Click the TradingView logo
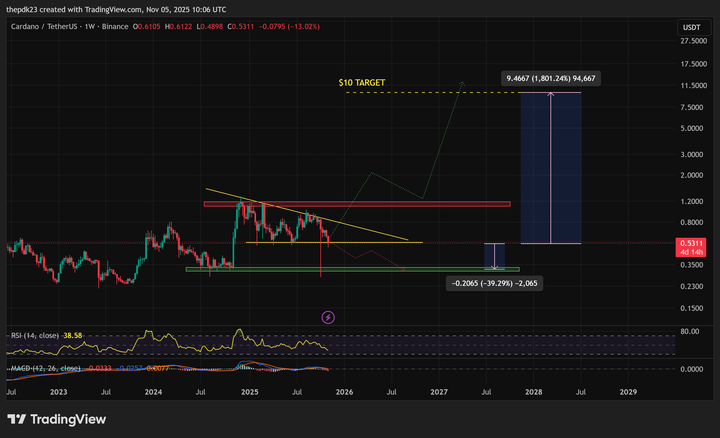 pyautogui.click(x=59, y=420)
